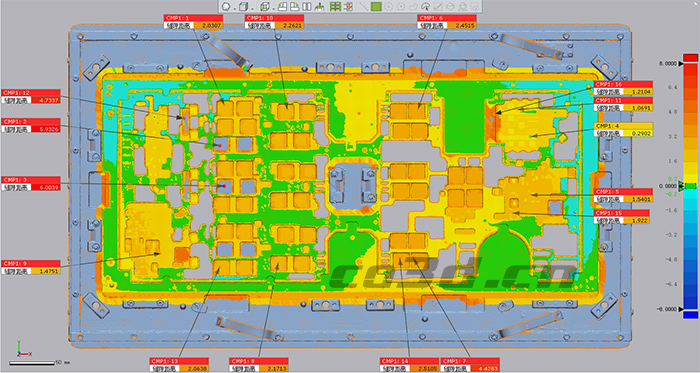Open the dropdown next to the sphere display icon
700x373 pixels.
[x=235, y=8]
